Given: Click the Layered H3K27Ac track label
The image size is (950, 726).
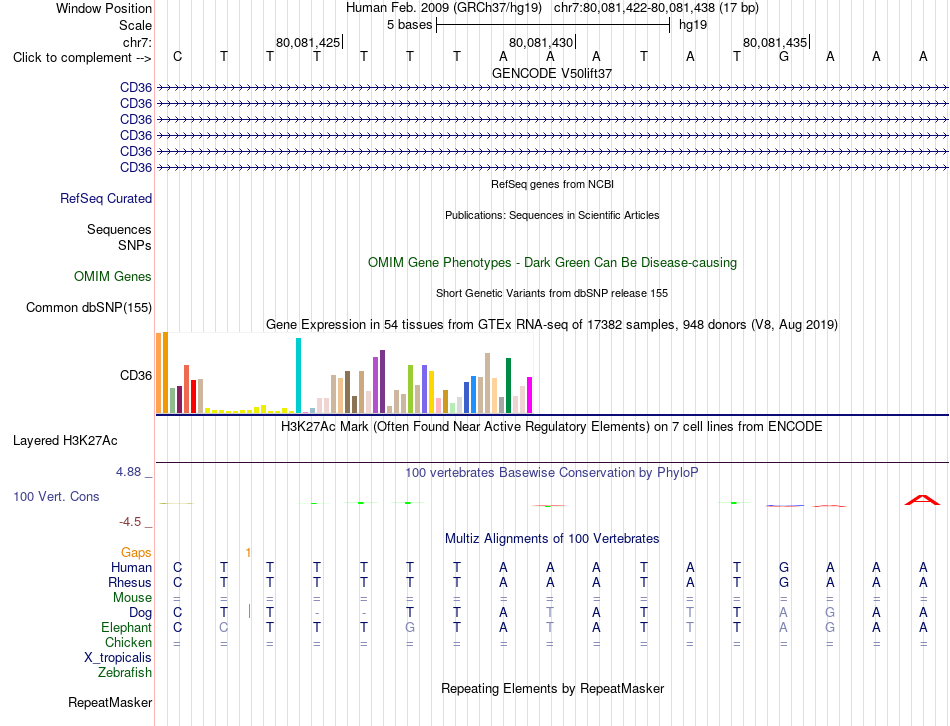Looking at the screenshot, I should tap(65, 441).
